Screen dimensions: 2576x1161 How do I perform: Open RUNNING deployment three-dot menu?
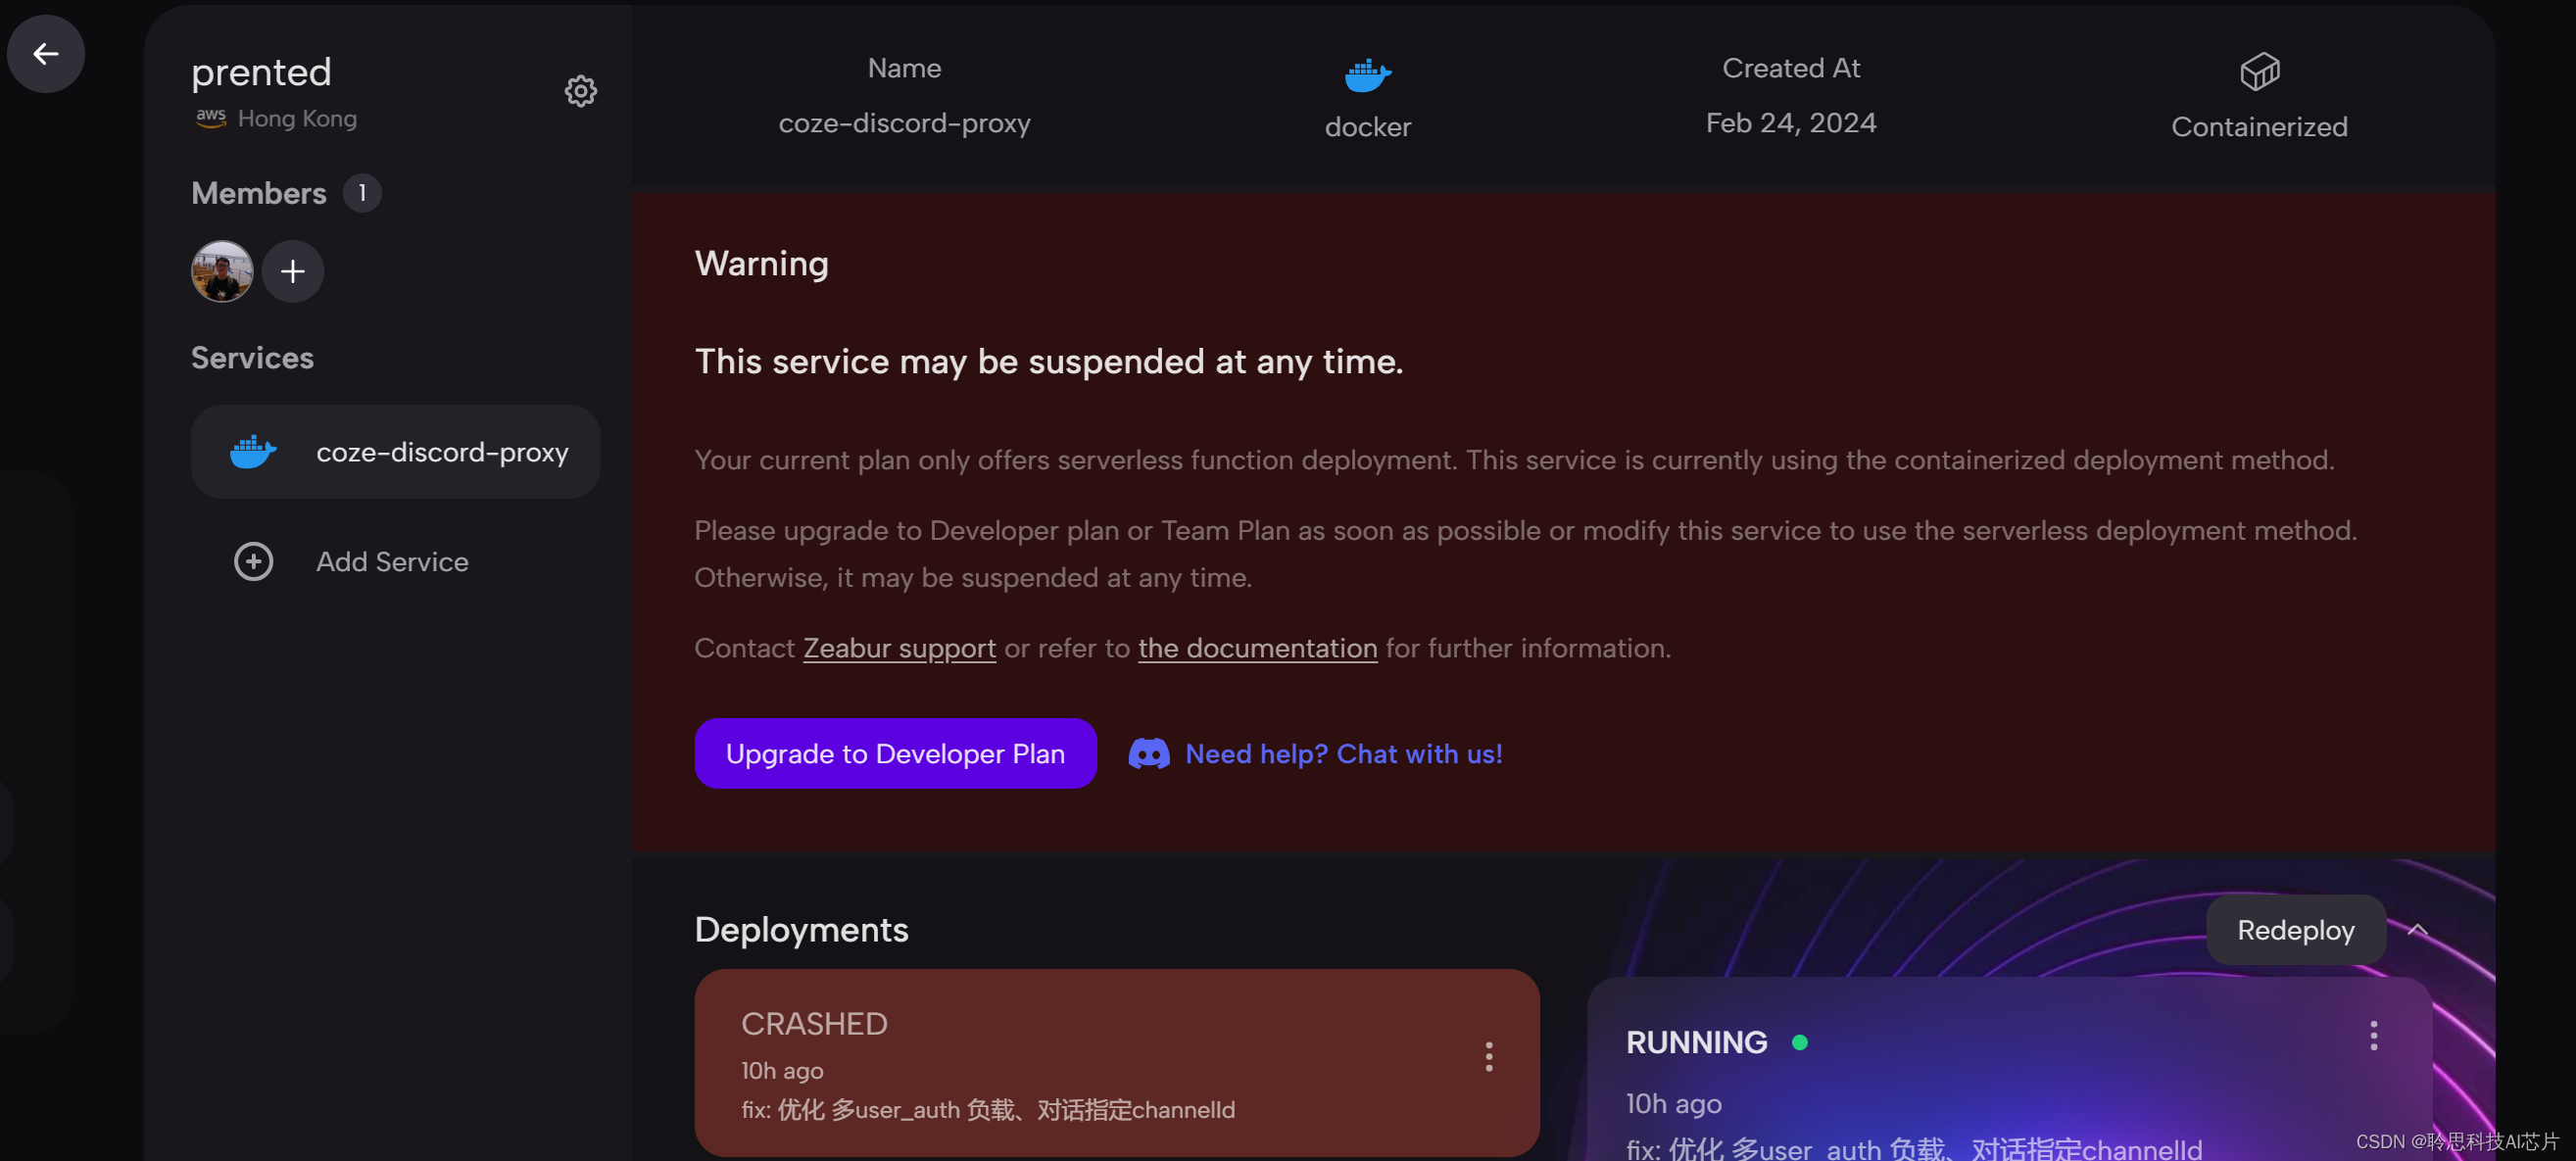(2373, 1035)
